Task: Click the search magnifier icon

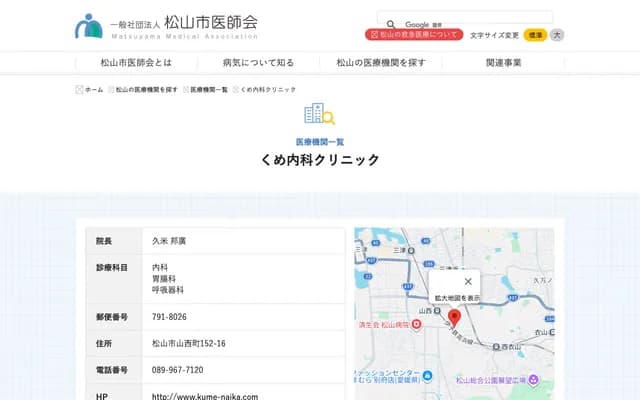Action: tap(391, 24)
